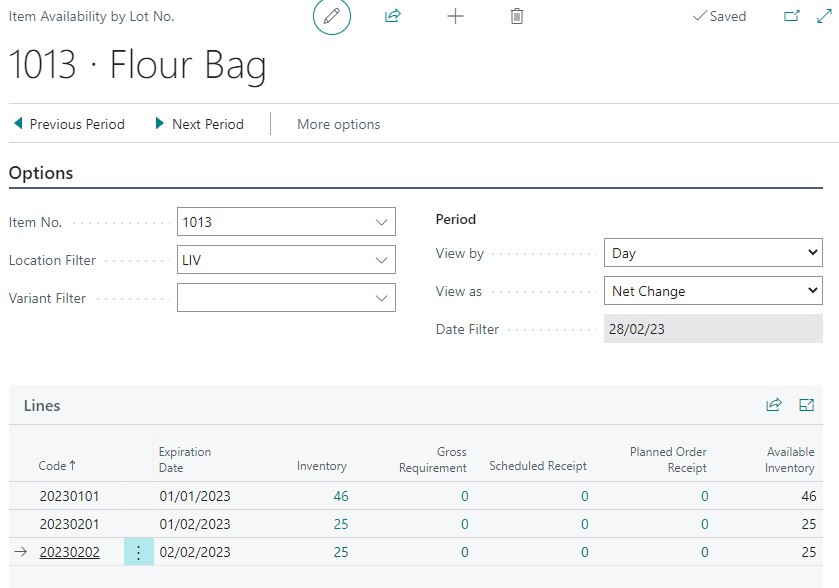Select lot code 20230201 cell
Screen dimensions: 839x588
pos(70,524)
